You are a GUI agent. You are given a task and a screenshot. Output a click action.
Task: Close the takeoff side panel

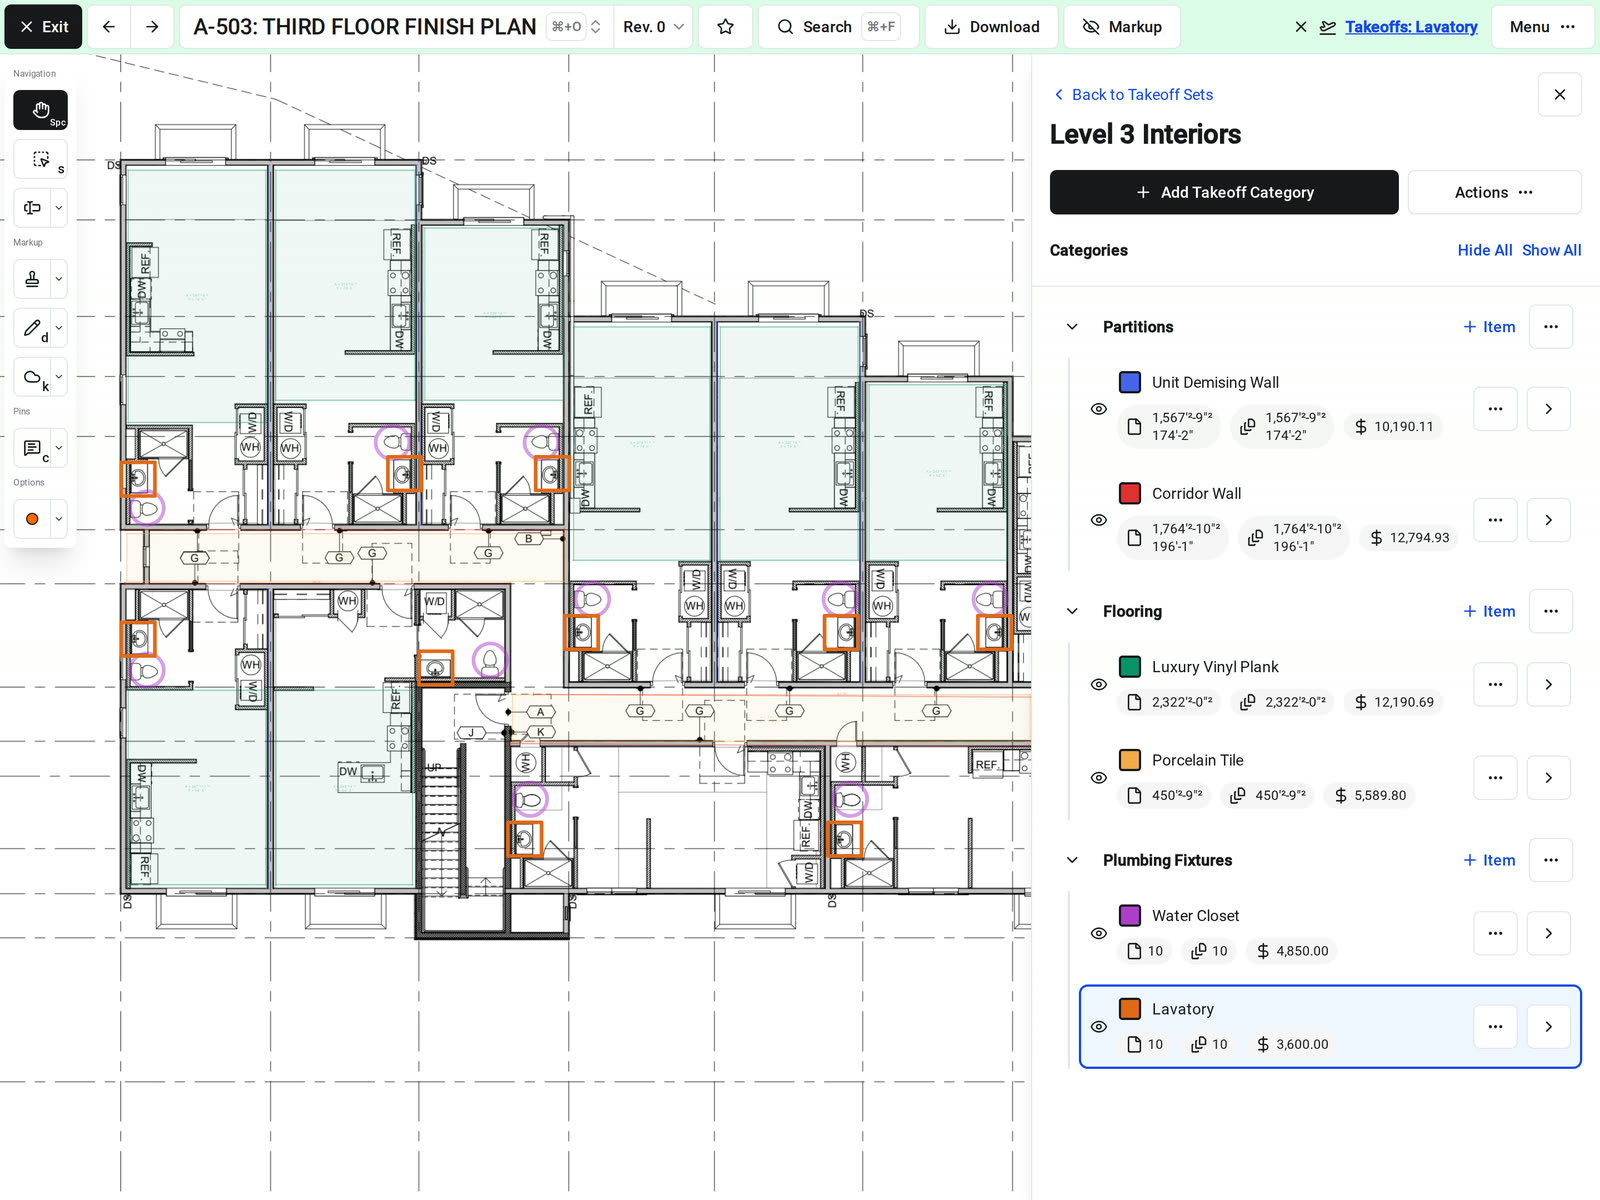1559,95
